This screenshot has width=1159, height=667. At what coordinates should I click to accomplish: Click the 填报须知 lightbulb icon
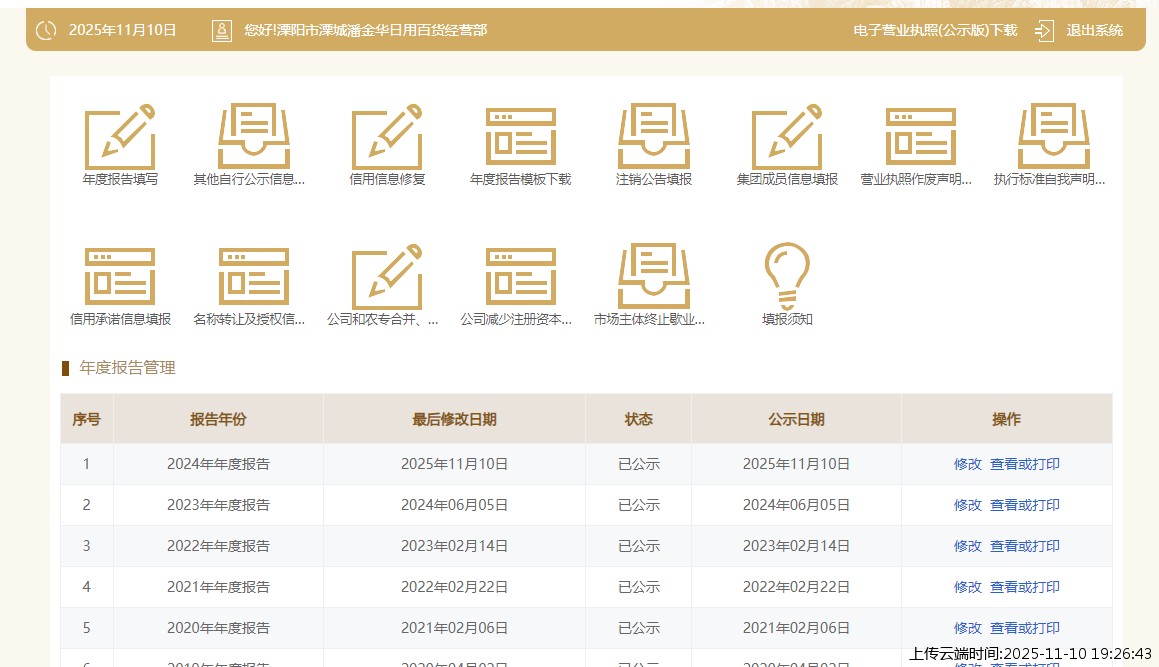click(787, 277)
